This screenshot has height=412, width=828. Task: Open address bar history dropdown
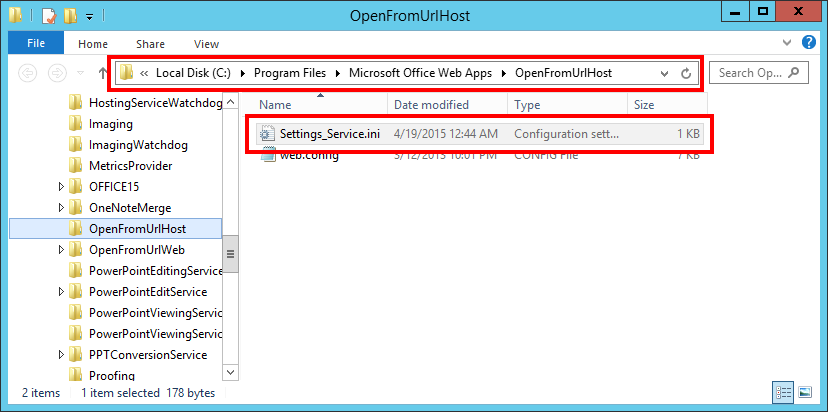[x=664, y=73]
